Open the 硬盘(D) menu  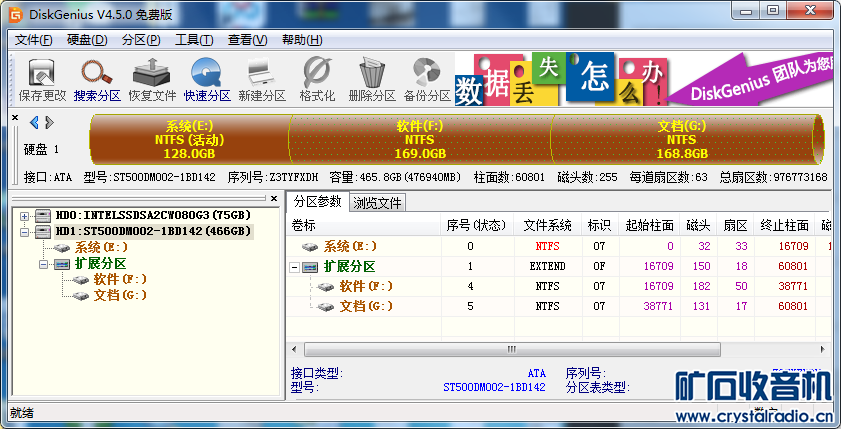(x=87, y=40)
